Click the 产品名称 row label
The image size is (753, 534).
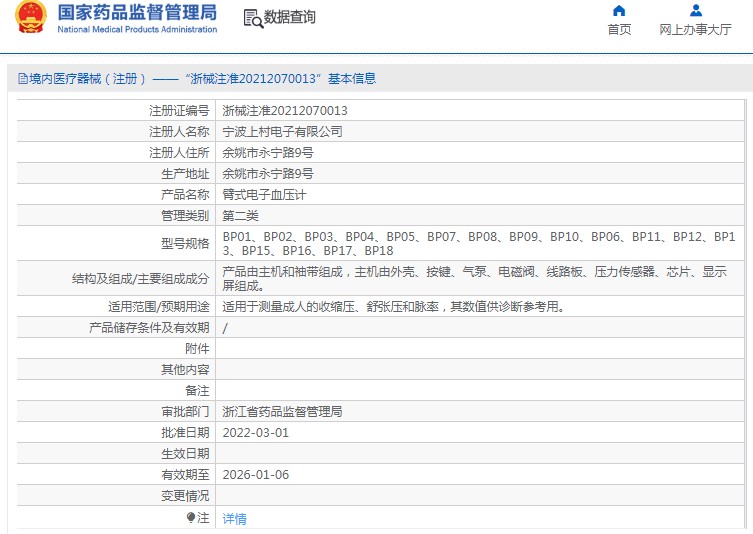(185, 195)
